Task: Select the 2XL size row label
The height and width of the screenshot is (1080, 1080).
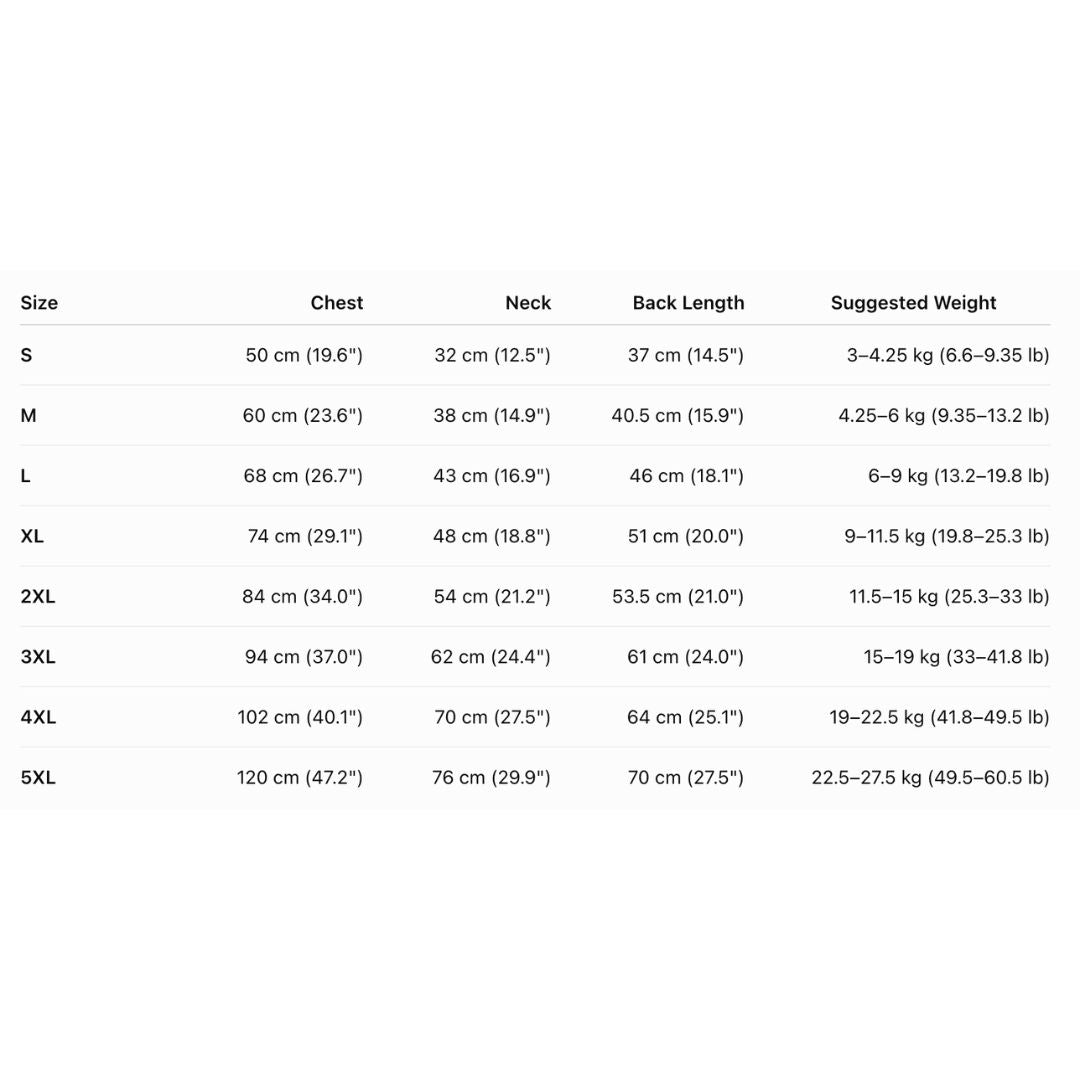Action: pos(38,596)
